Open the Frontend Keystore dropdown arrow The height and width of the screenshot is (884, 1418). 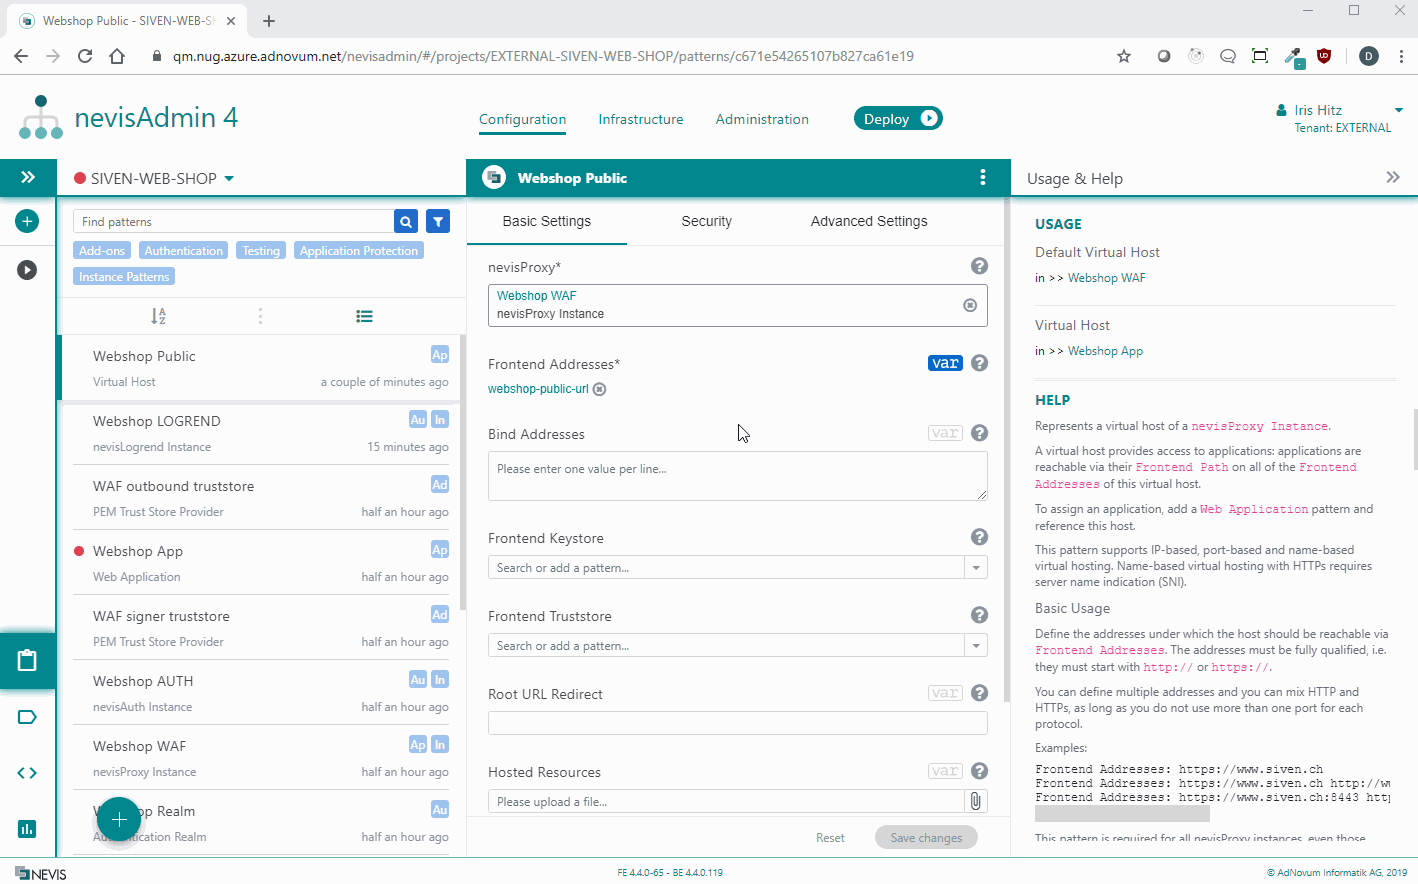(976, 568)
